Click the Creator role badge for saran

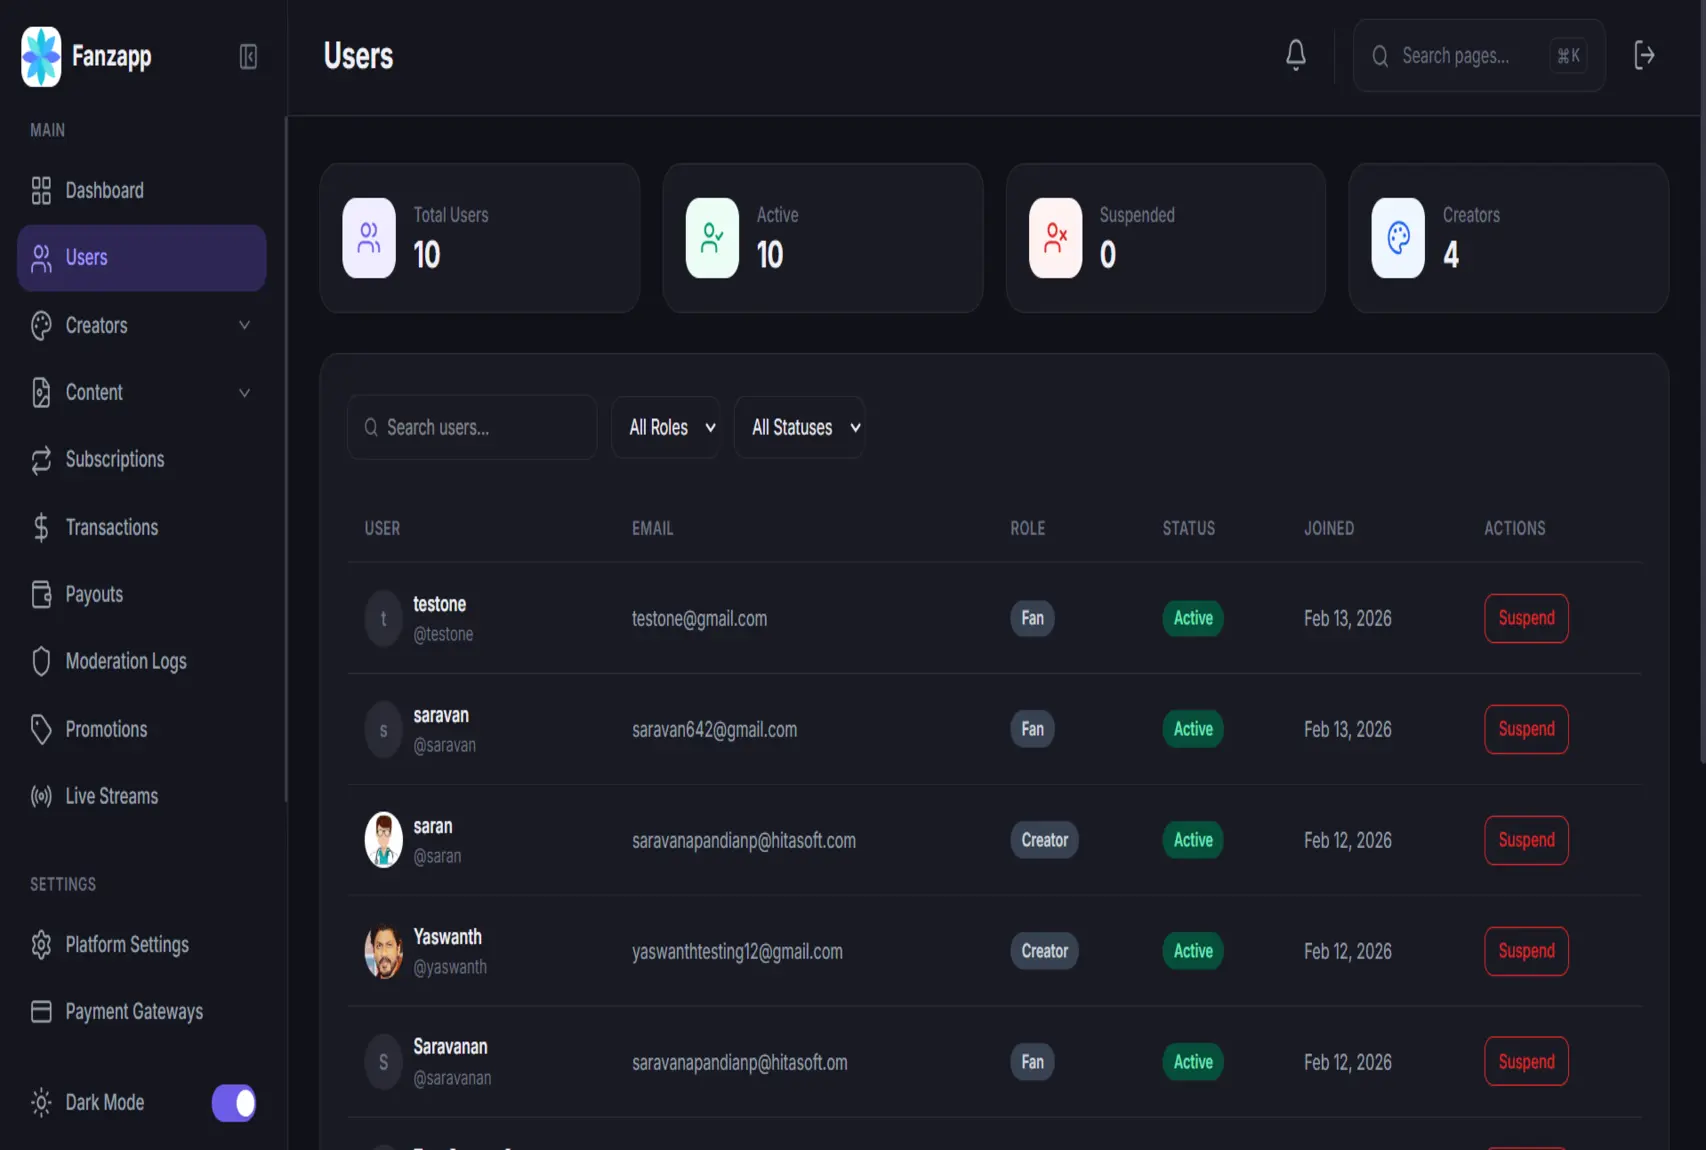pyautogui.click(x=1044, y=840)
